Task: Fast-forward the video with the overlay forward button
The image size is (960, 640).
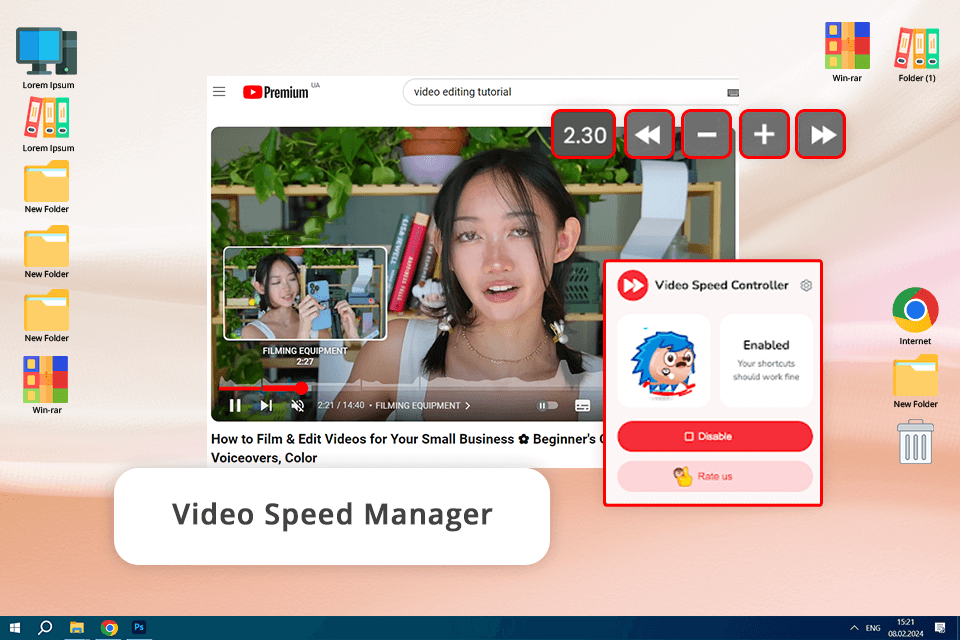Action: point(821,134)
